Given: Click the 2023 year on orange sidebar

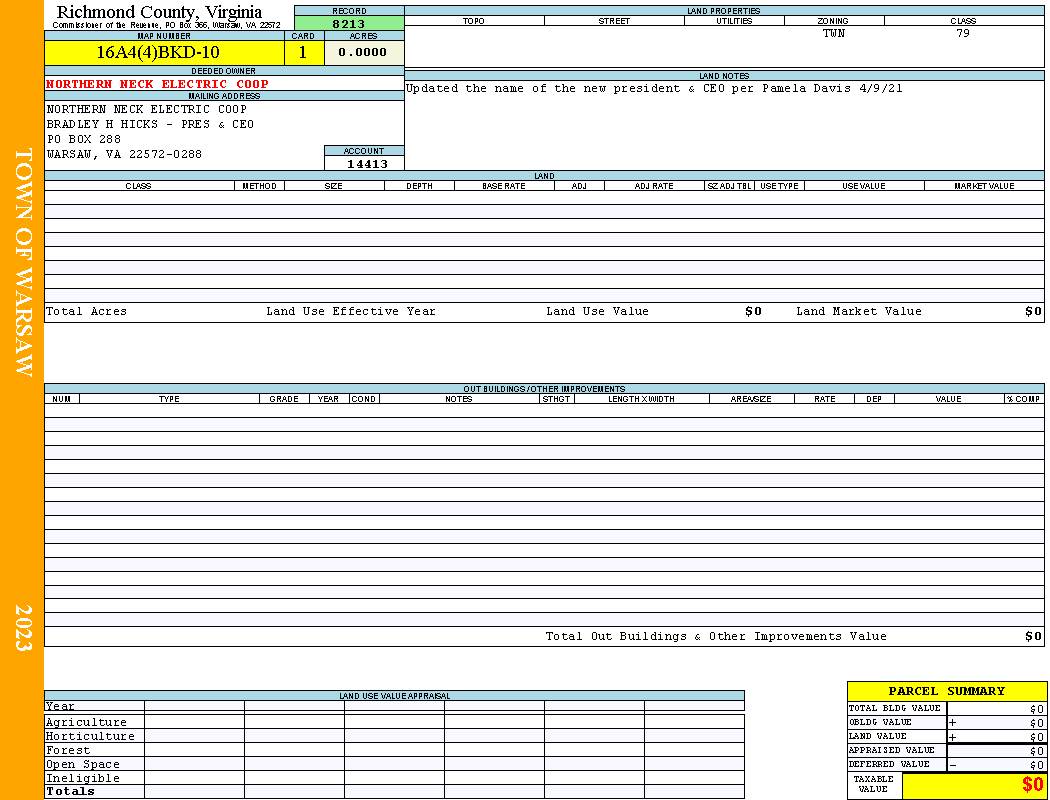Looking at the screenshot, I should pyautogui.click(x=23, y=628).
